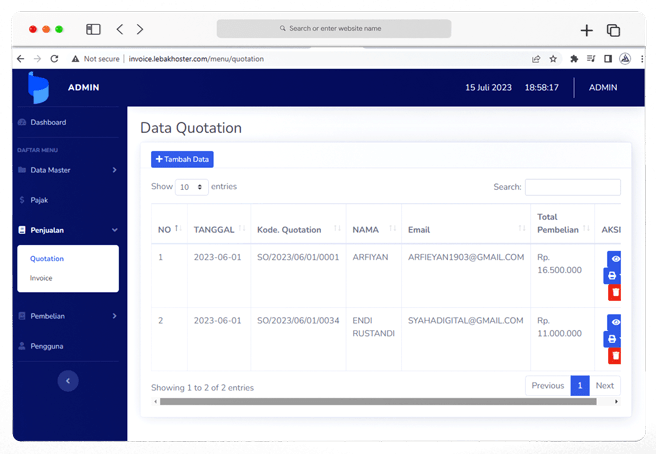View the ARFIYAN quotation with eye icon
Screen dimensions: 656x454
615,259
